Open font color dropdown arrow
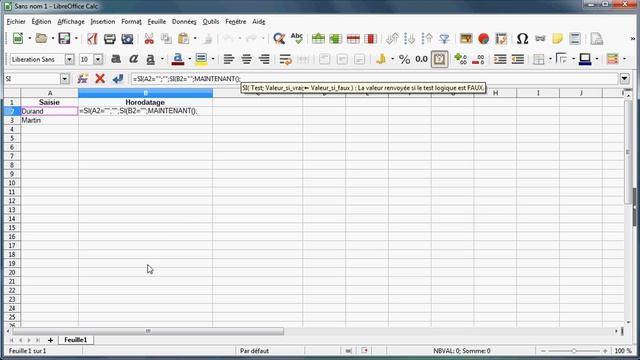The width and height of the screenshot is (640, 360). tap(189, 59)
